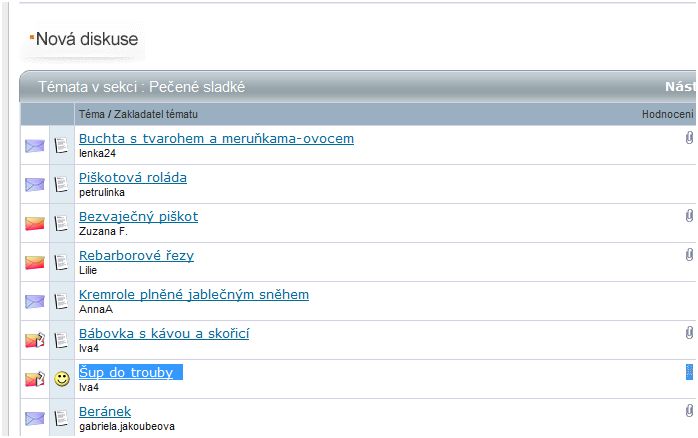
Task: Open the Bezvaječný piškot thread
Action: point(138,216)
